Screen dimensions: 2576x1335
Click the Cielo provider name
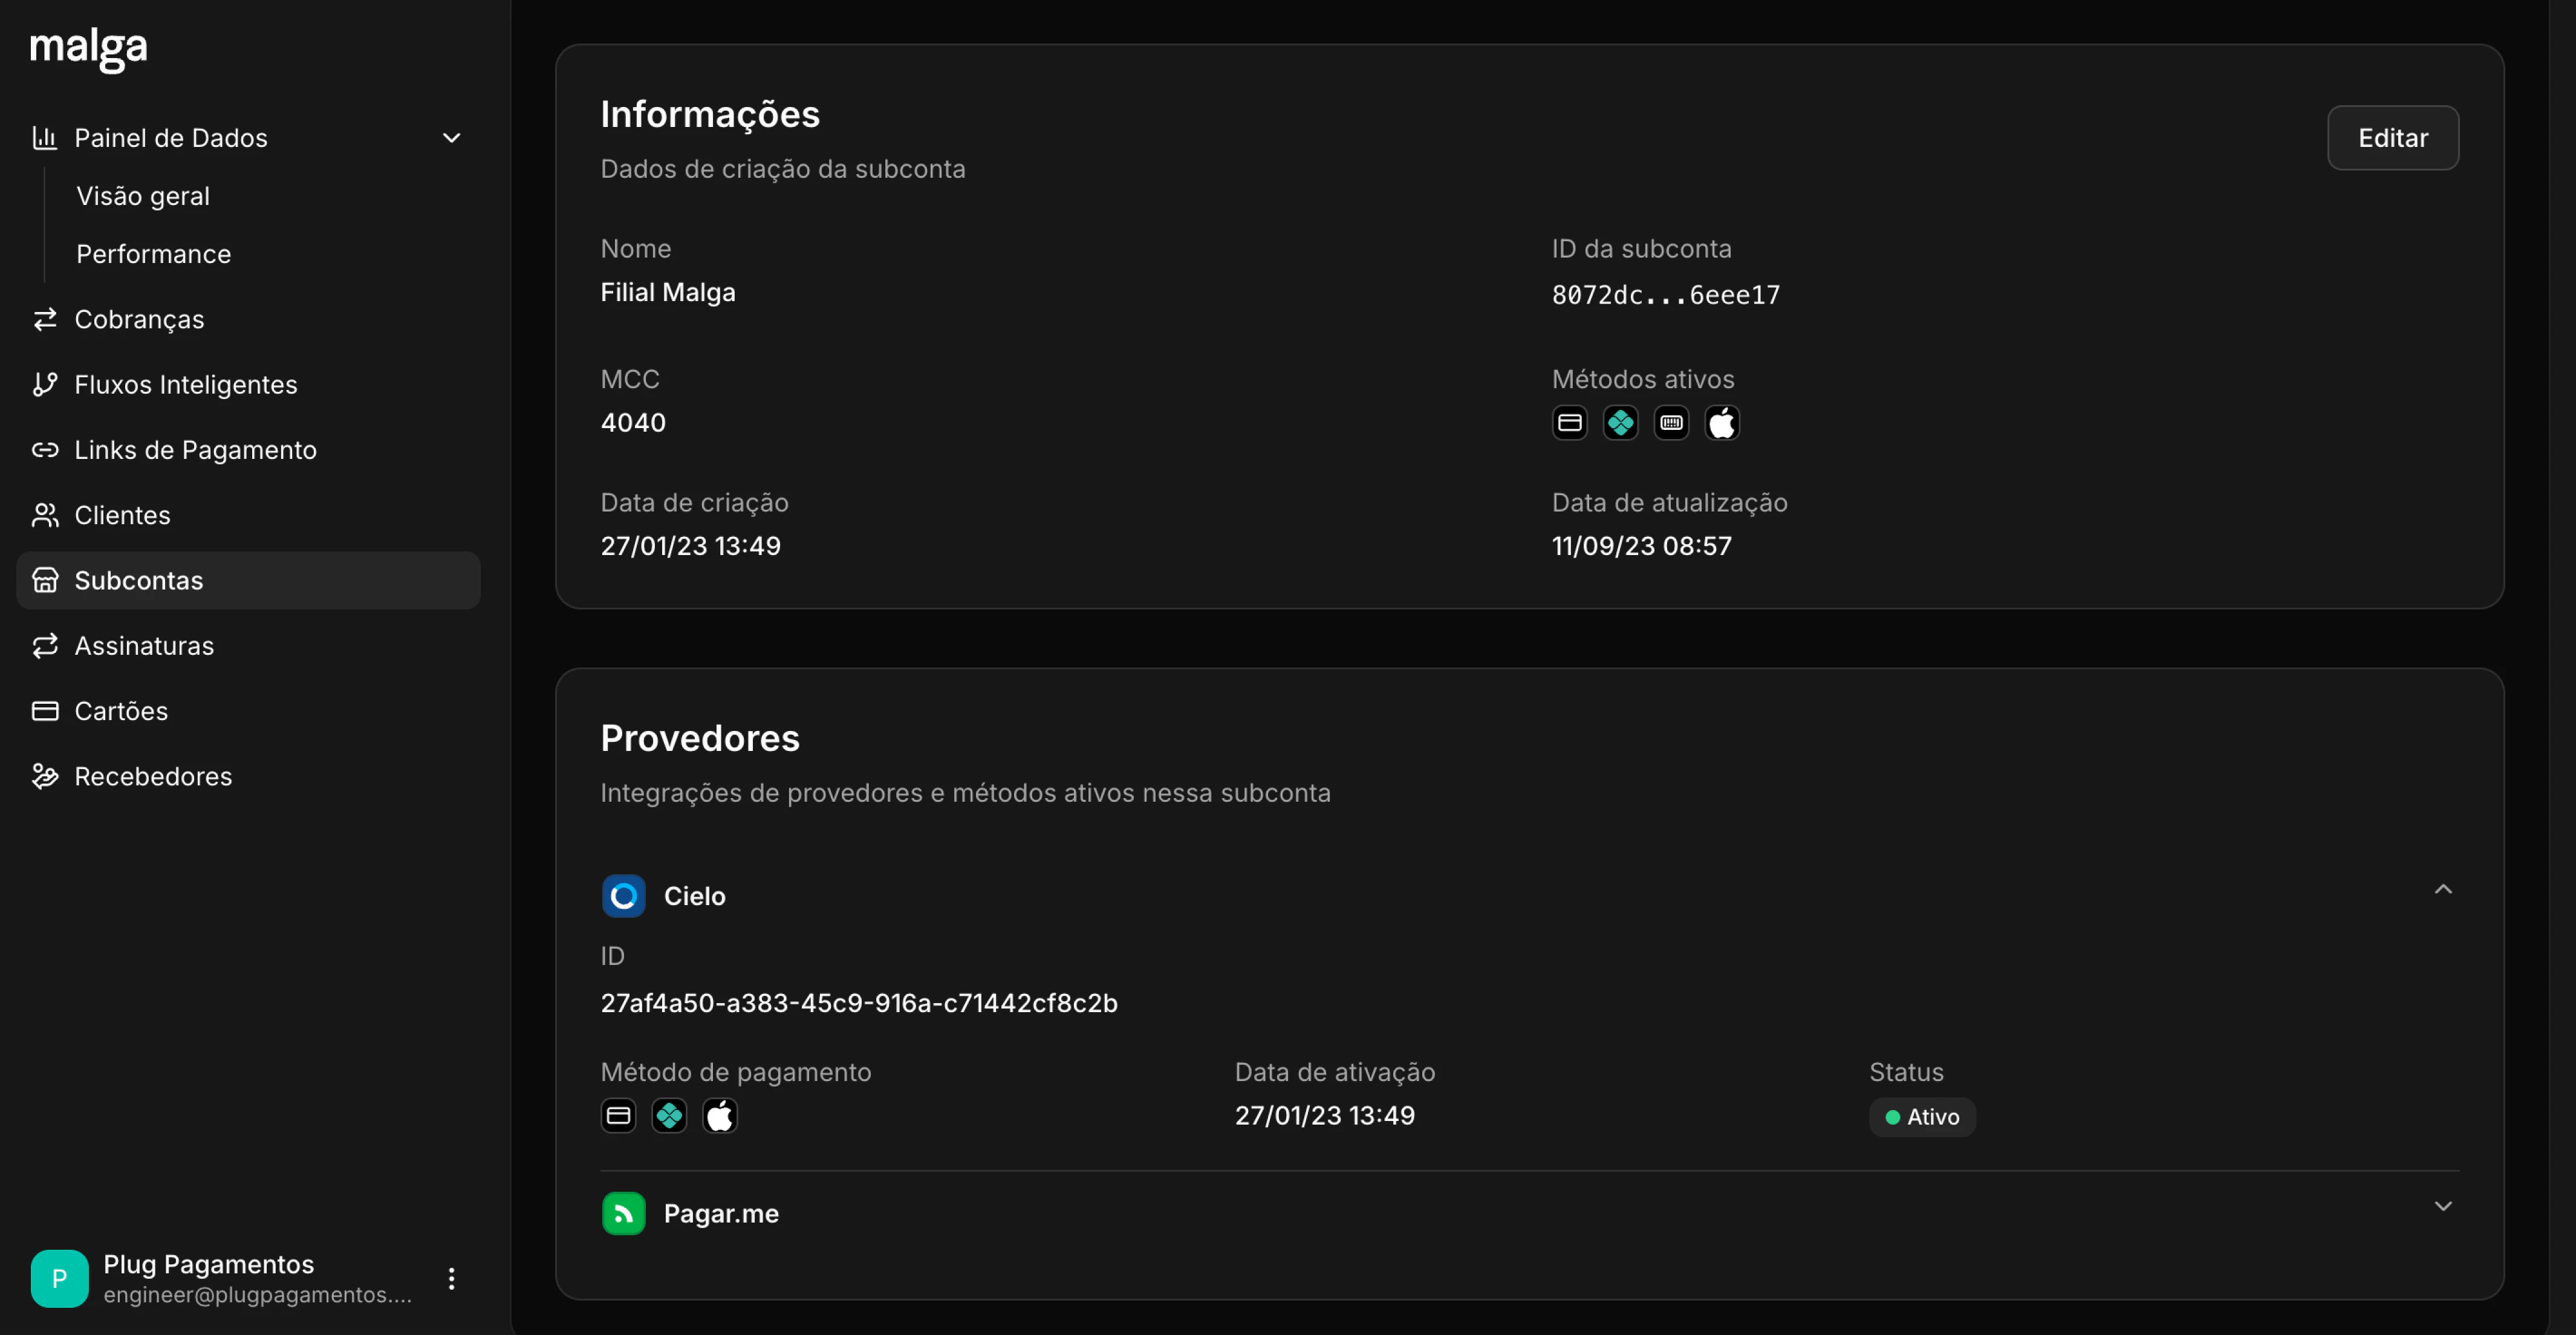click(x=695, y=896)
